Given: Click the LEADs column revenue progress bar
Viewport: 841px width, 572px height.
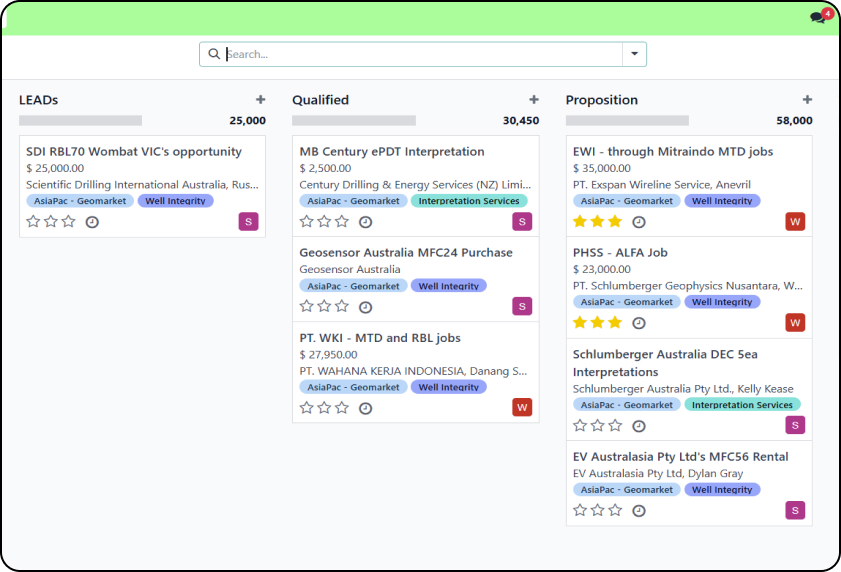Looking at the screenshot, I should click(80, 120).
